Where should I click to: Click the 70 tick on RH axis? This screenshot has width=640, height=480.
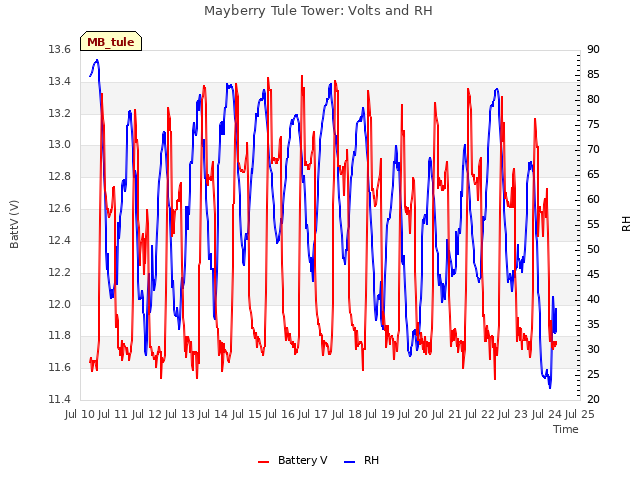click(x=593, y=150)
